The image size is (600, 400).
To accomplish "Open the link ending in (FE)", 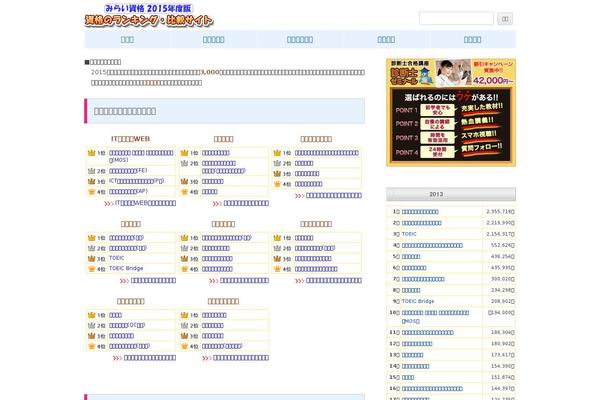I will (x=128, y=171).
